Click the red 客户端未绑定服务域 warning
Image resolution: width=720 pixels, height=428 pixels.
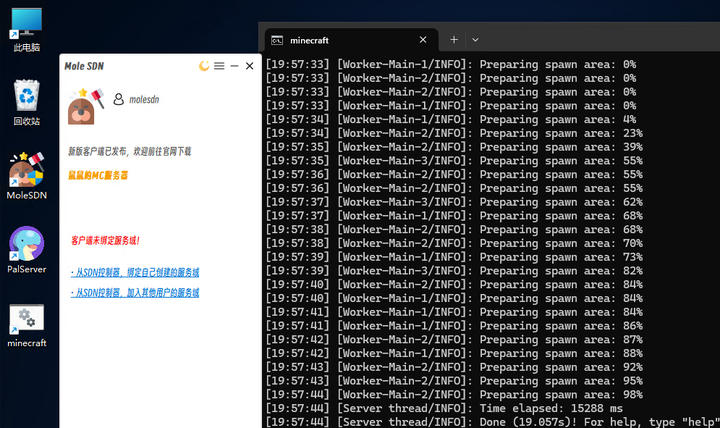105,241
